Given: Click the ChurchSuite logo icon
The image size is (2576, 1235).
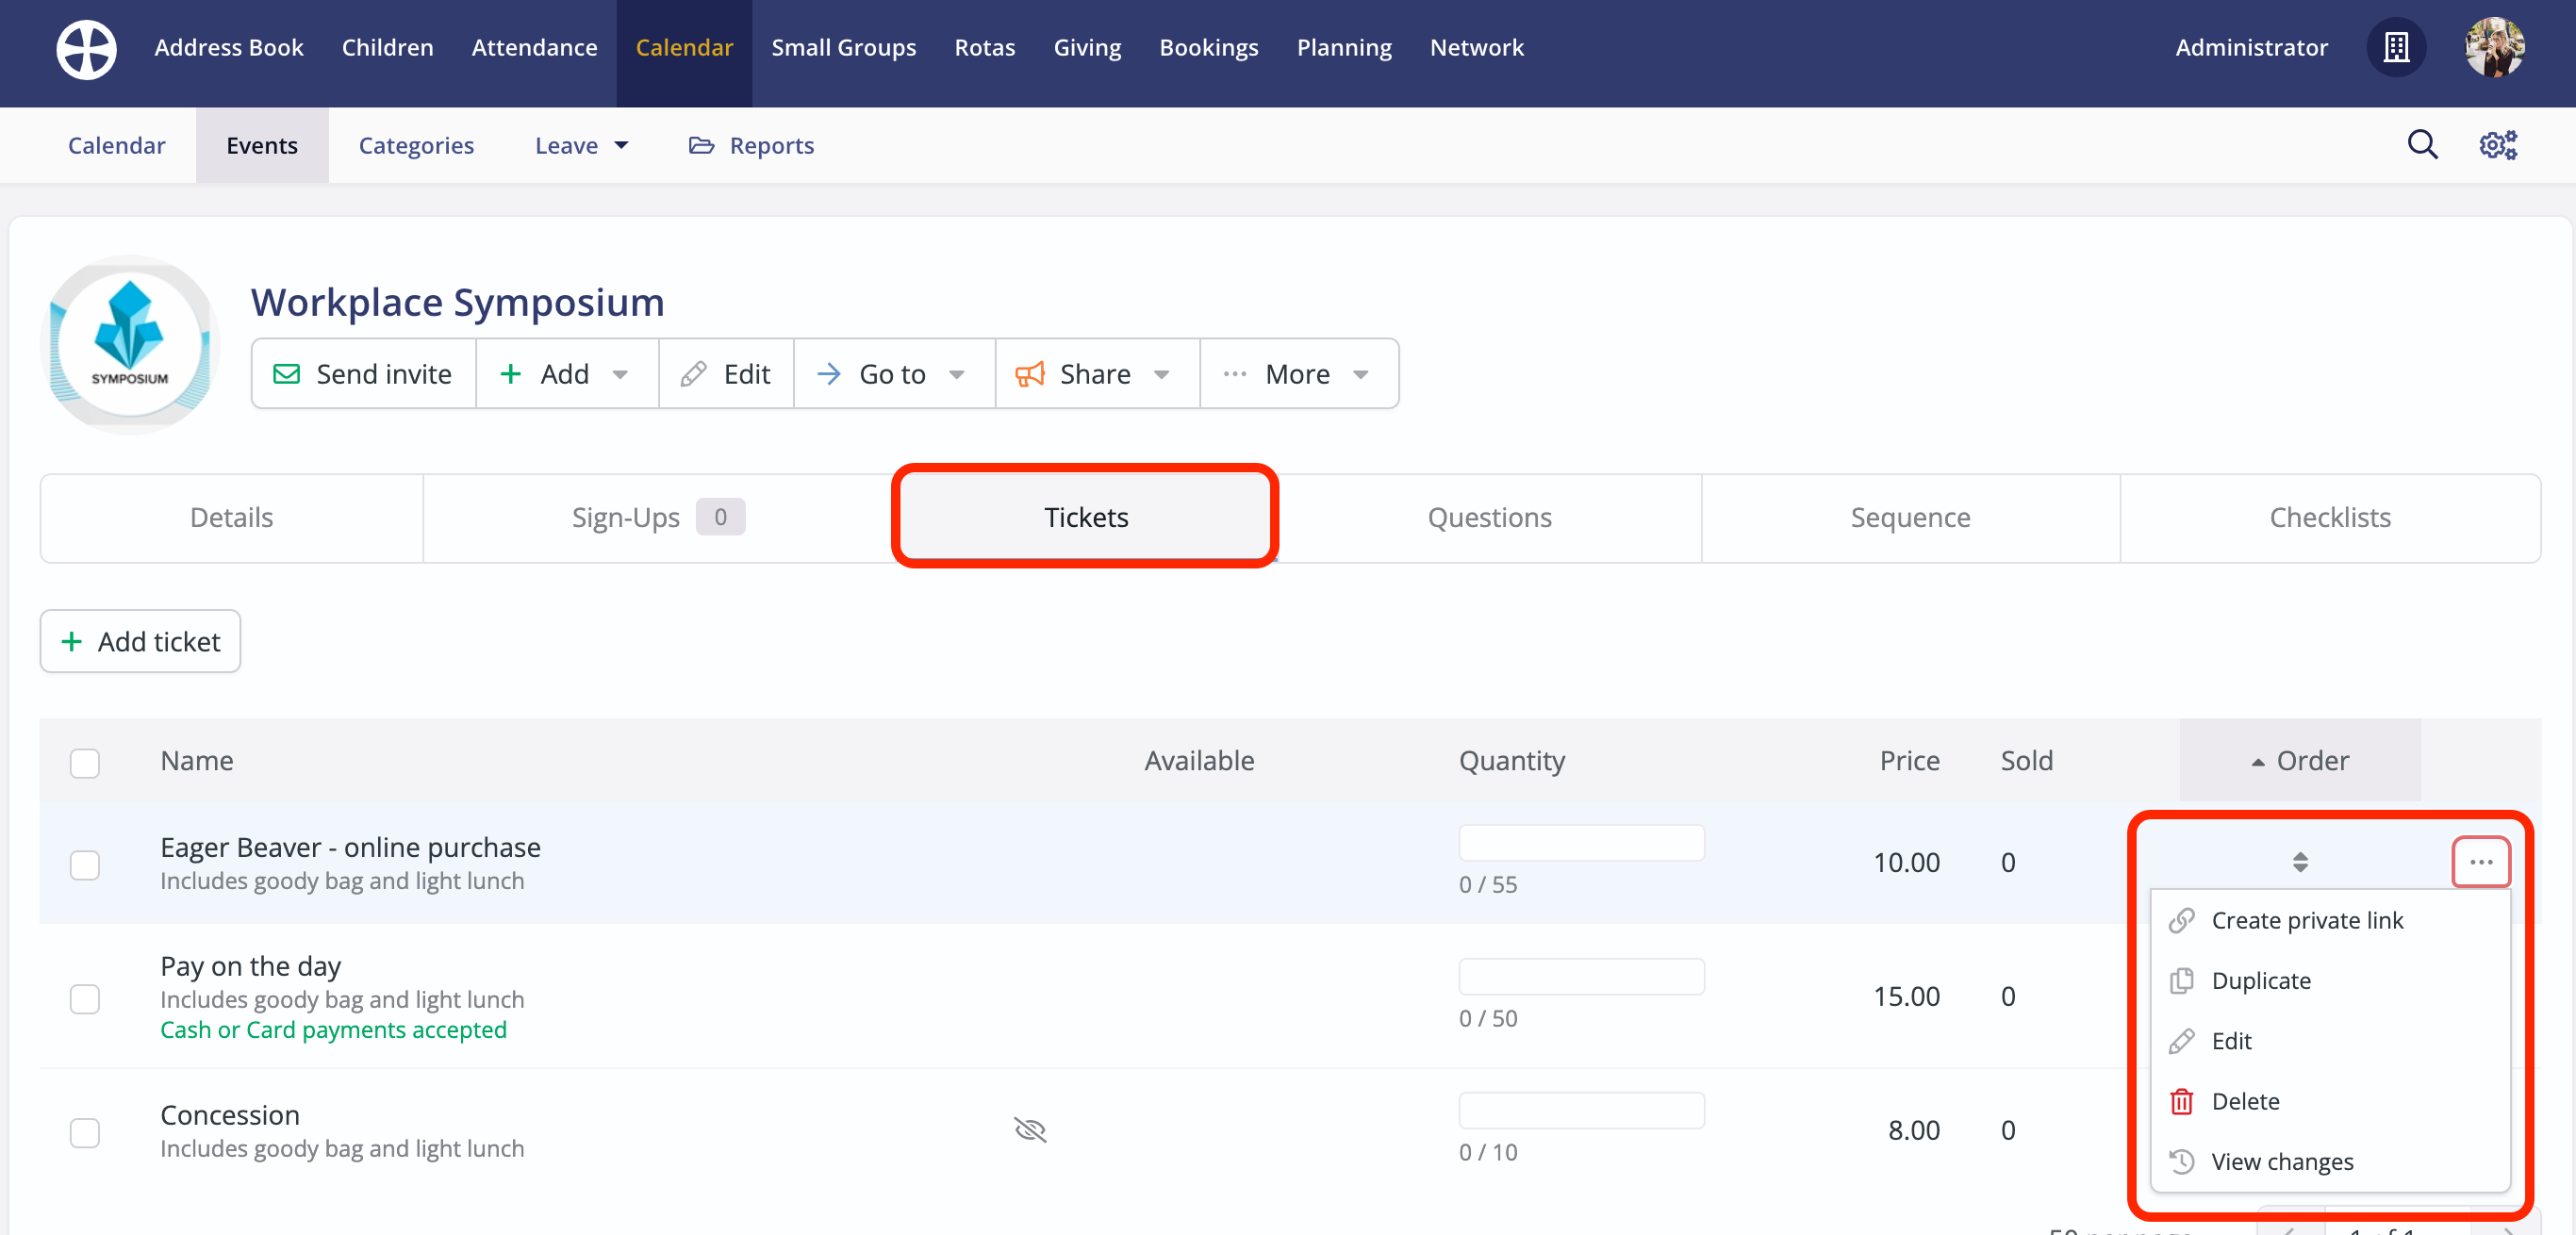Looking at the screenshot, I should tap(86, 49).
